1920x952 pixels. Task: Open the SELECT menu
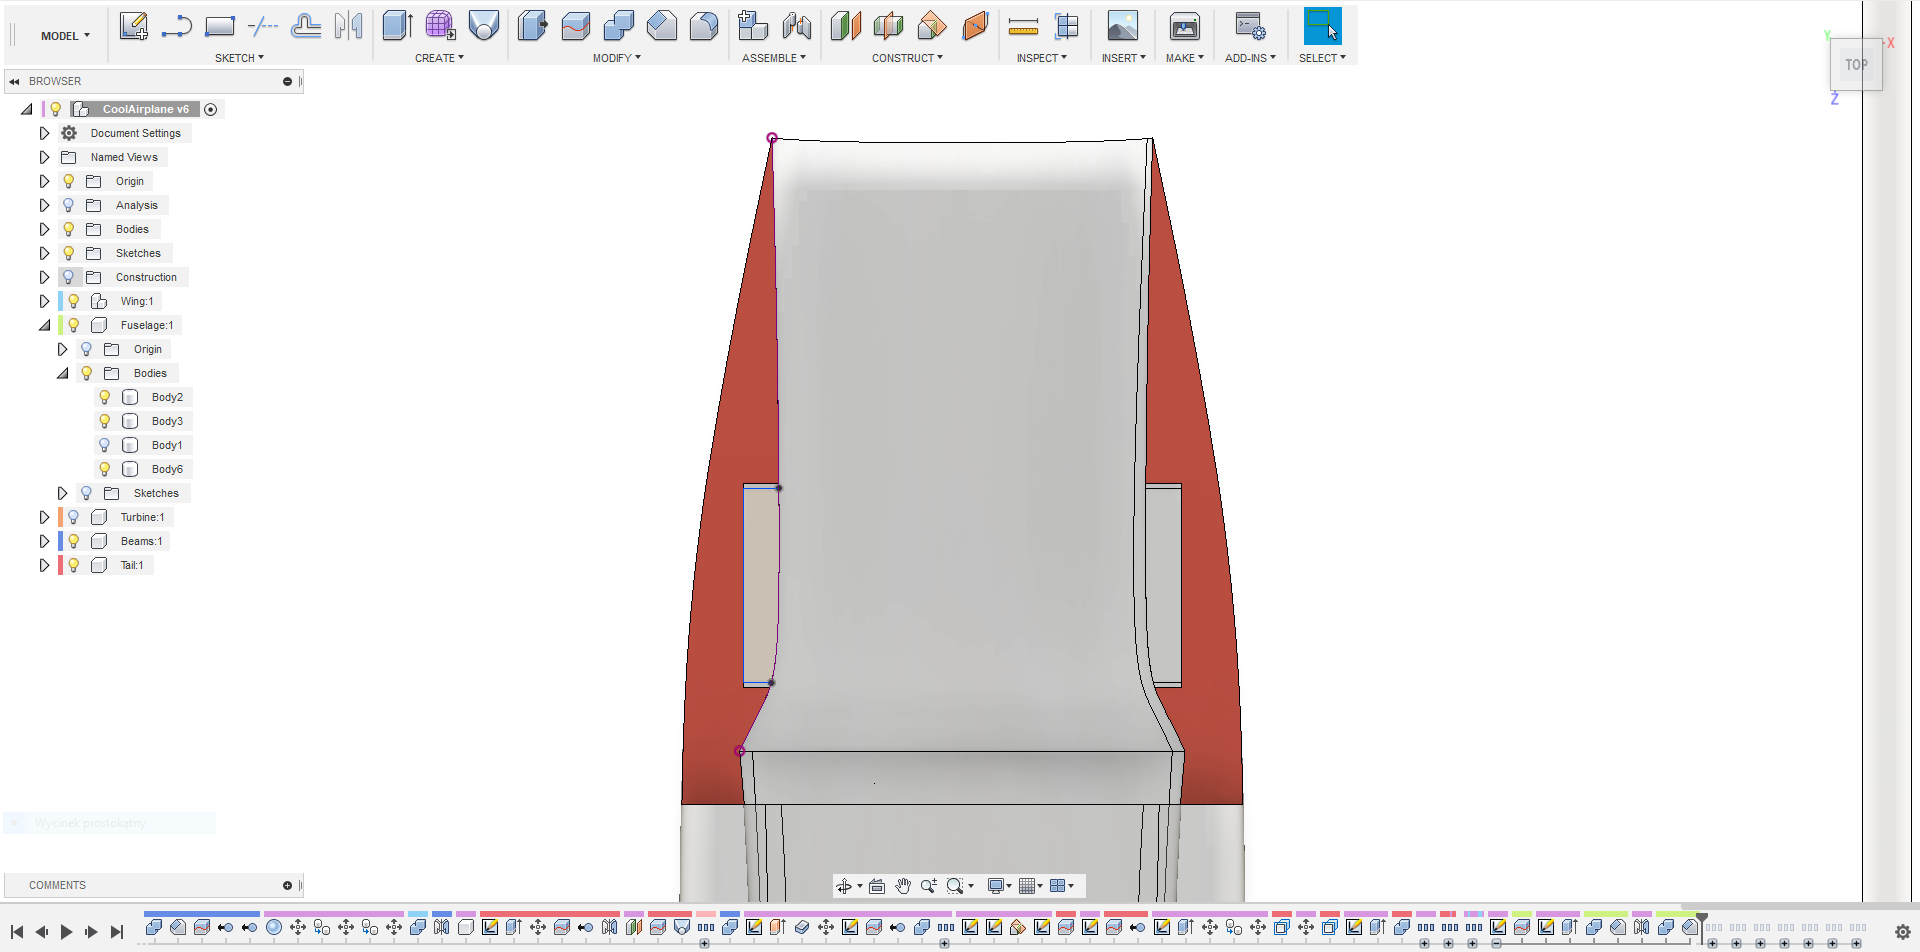pyautogui.click(x=1321, y=58)
